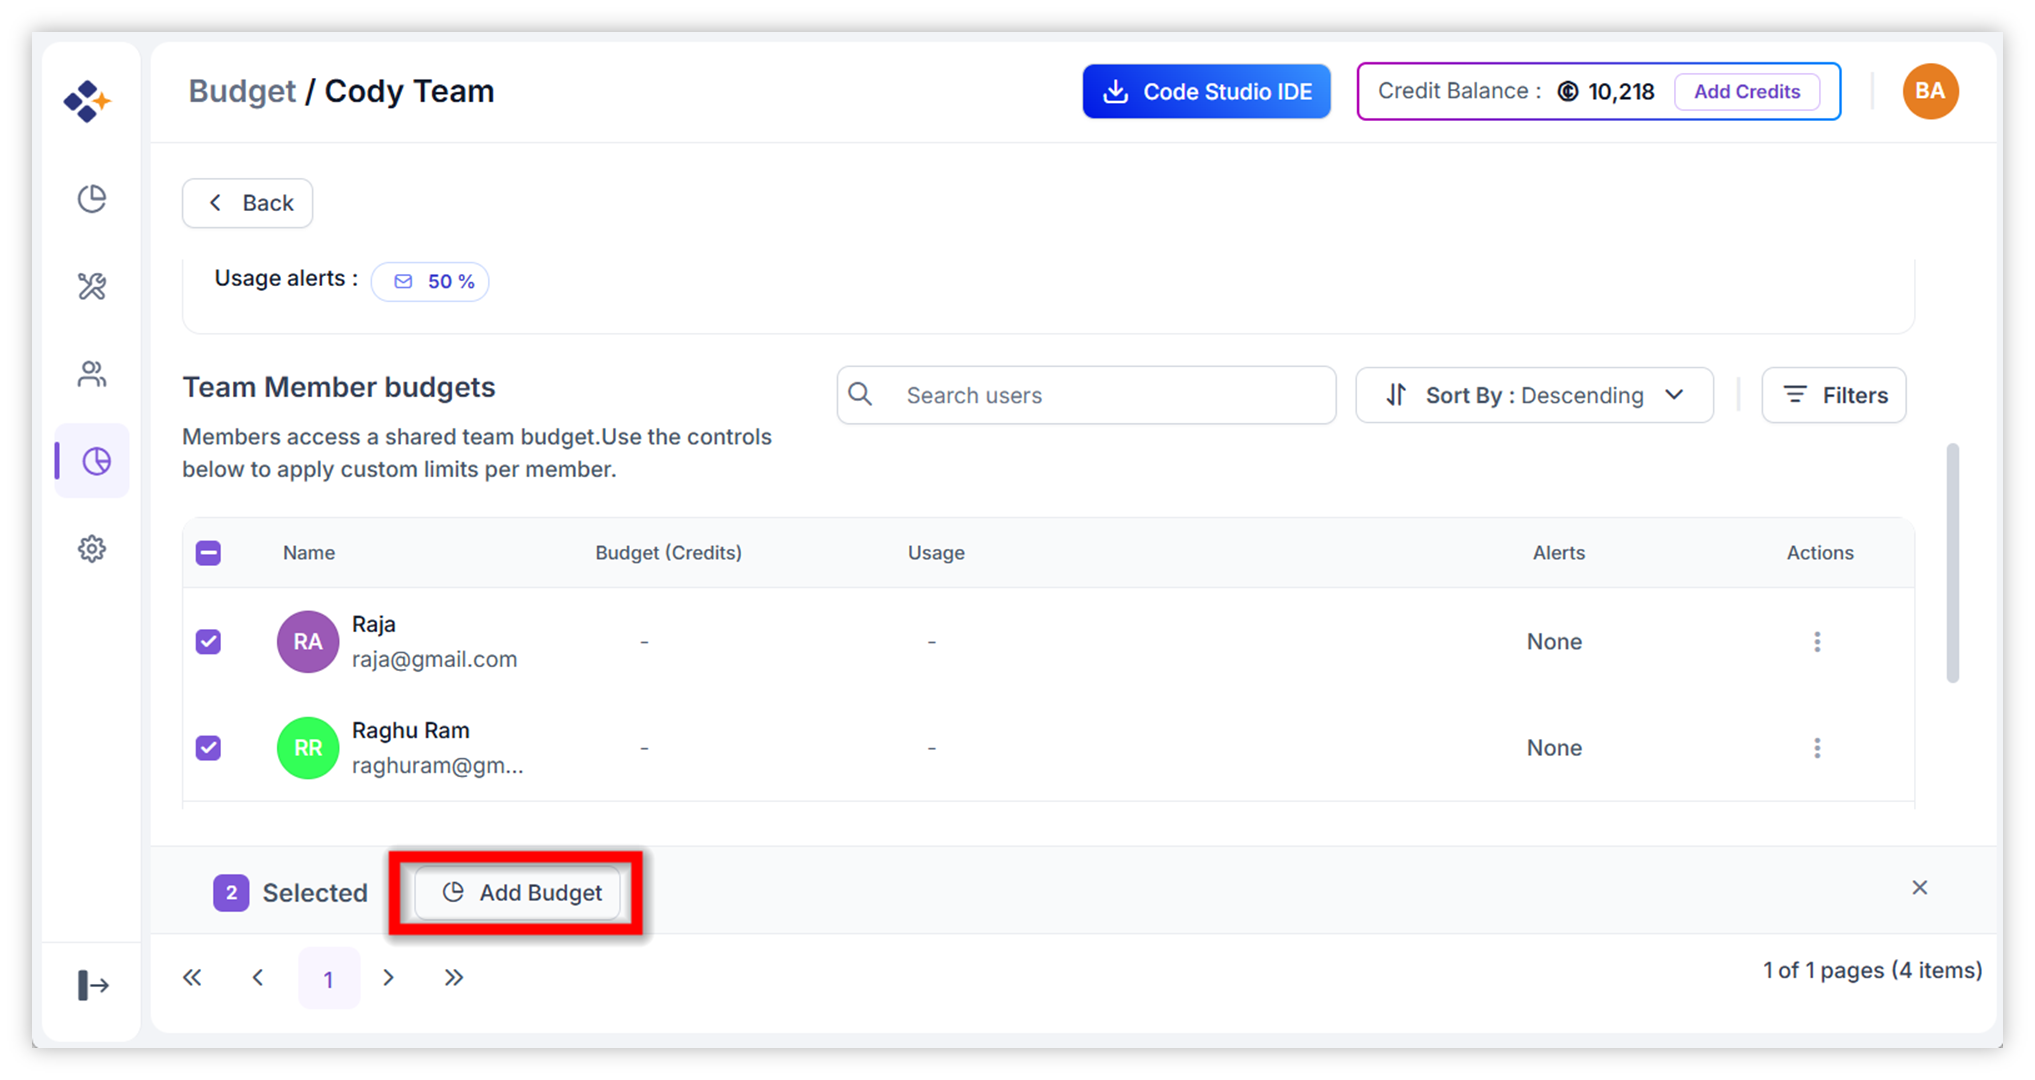
Task: Click the Credit Balance value 10,218
Action: point(1620,92)
